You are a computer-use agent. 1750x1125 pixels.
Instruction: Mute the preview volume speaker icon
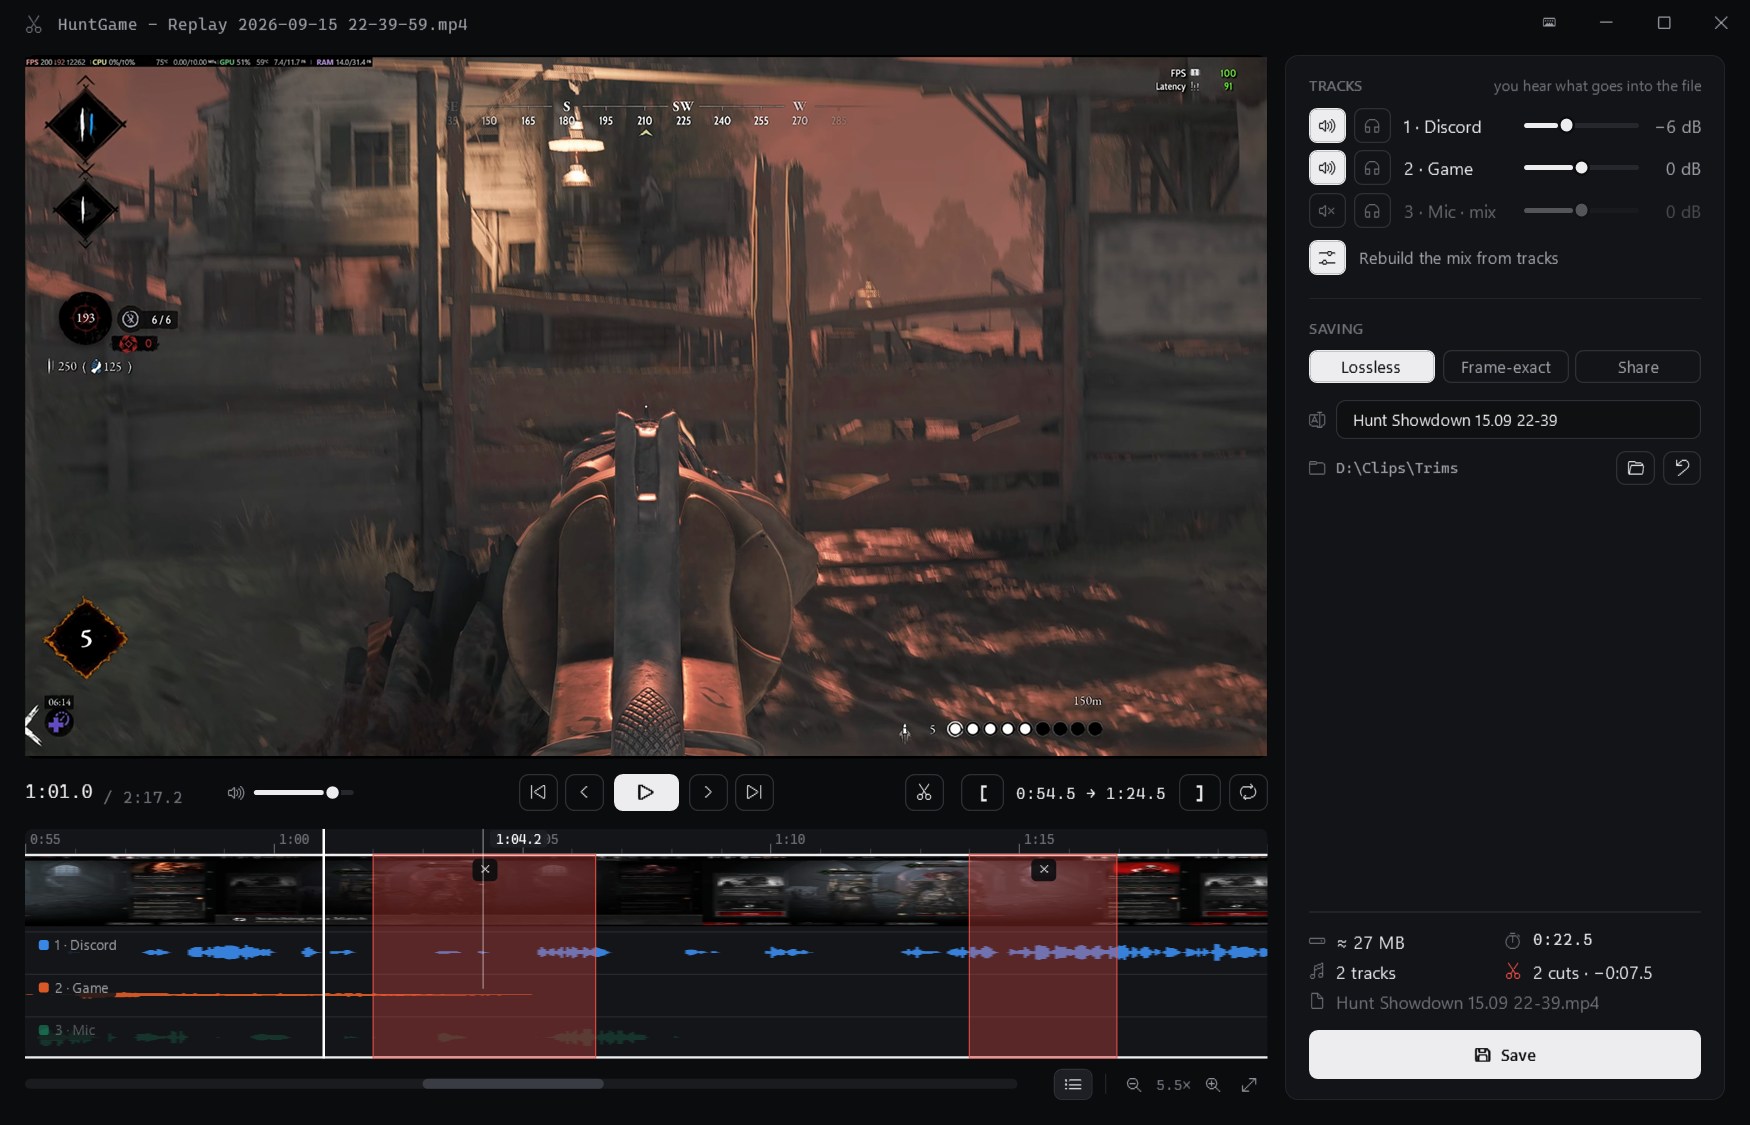[236, 793]
